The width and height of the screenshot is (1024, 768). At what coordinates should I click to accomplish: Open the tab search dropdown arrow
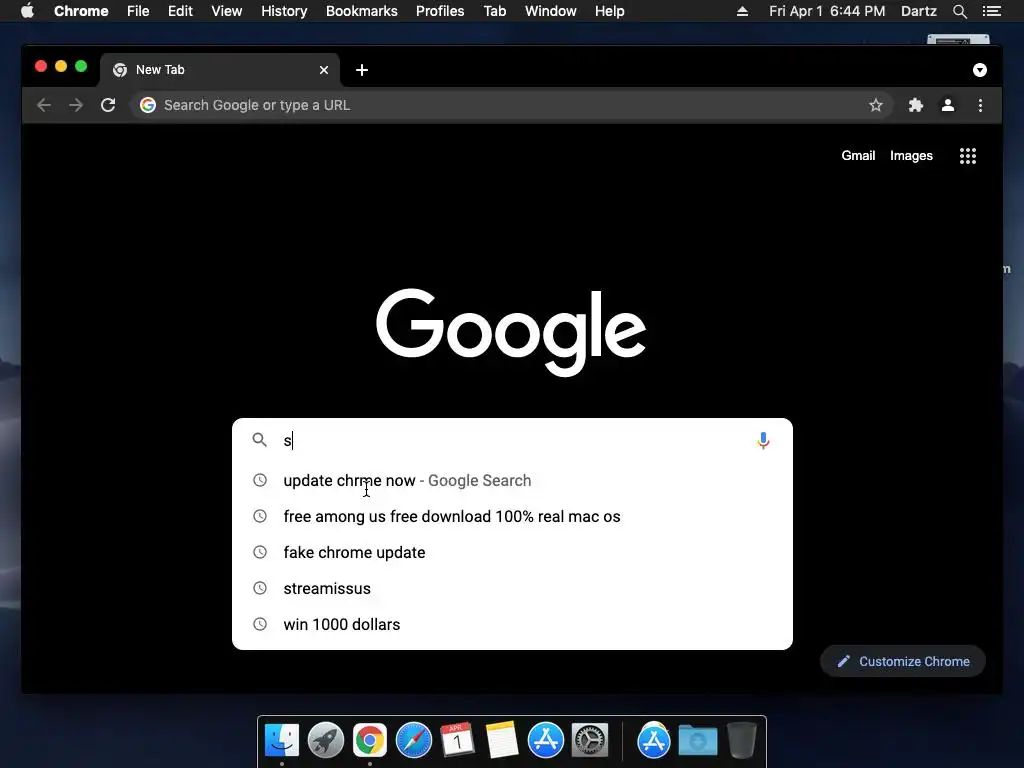pos(980,70)
